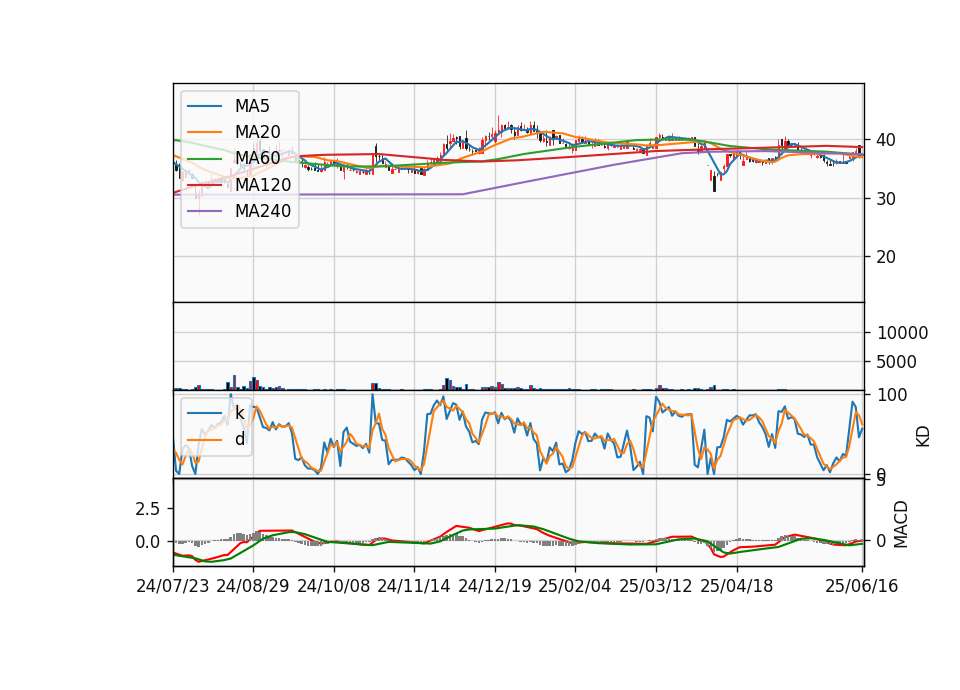Click the price axis value 20
The image size is (960, 690).
(x=886, y=257)
